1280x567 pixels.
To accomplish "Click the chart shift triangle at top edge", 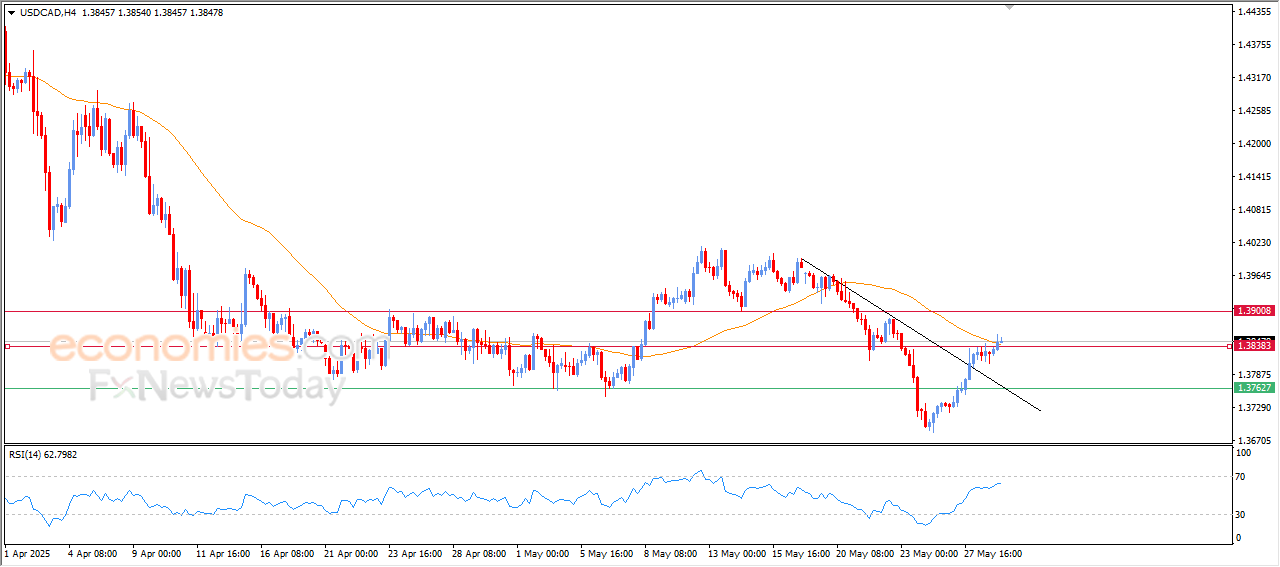I will tap(1010, 7).
